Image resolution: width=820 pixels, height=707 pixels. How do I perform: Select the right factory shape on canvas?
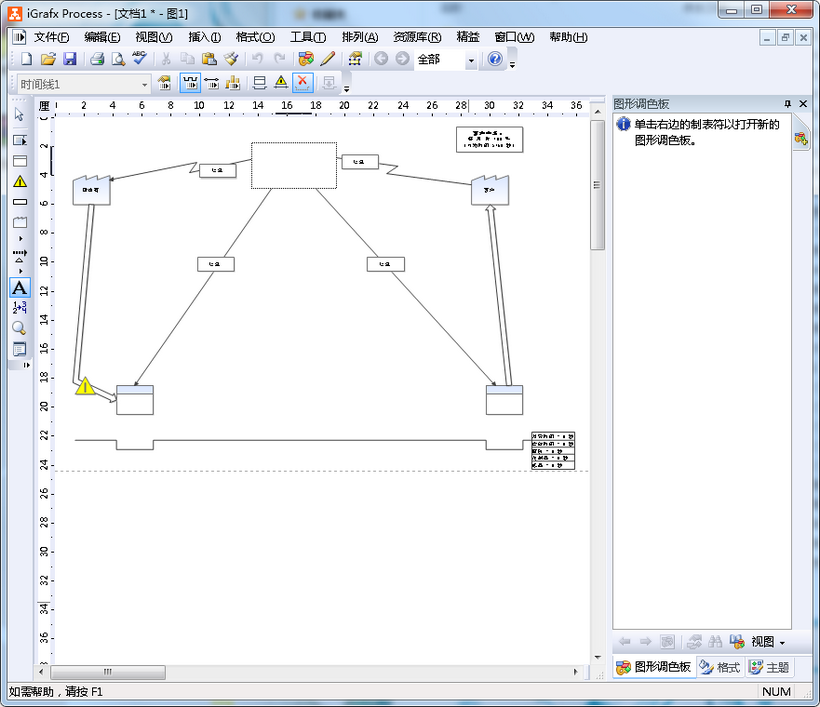[490, 190]
